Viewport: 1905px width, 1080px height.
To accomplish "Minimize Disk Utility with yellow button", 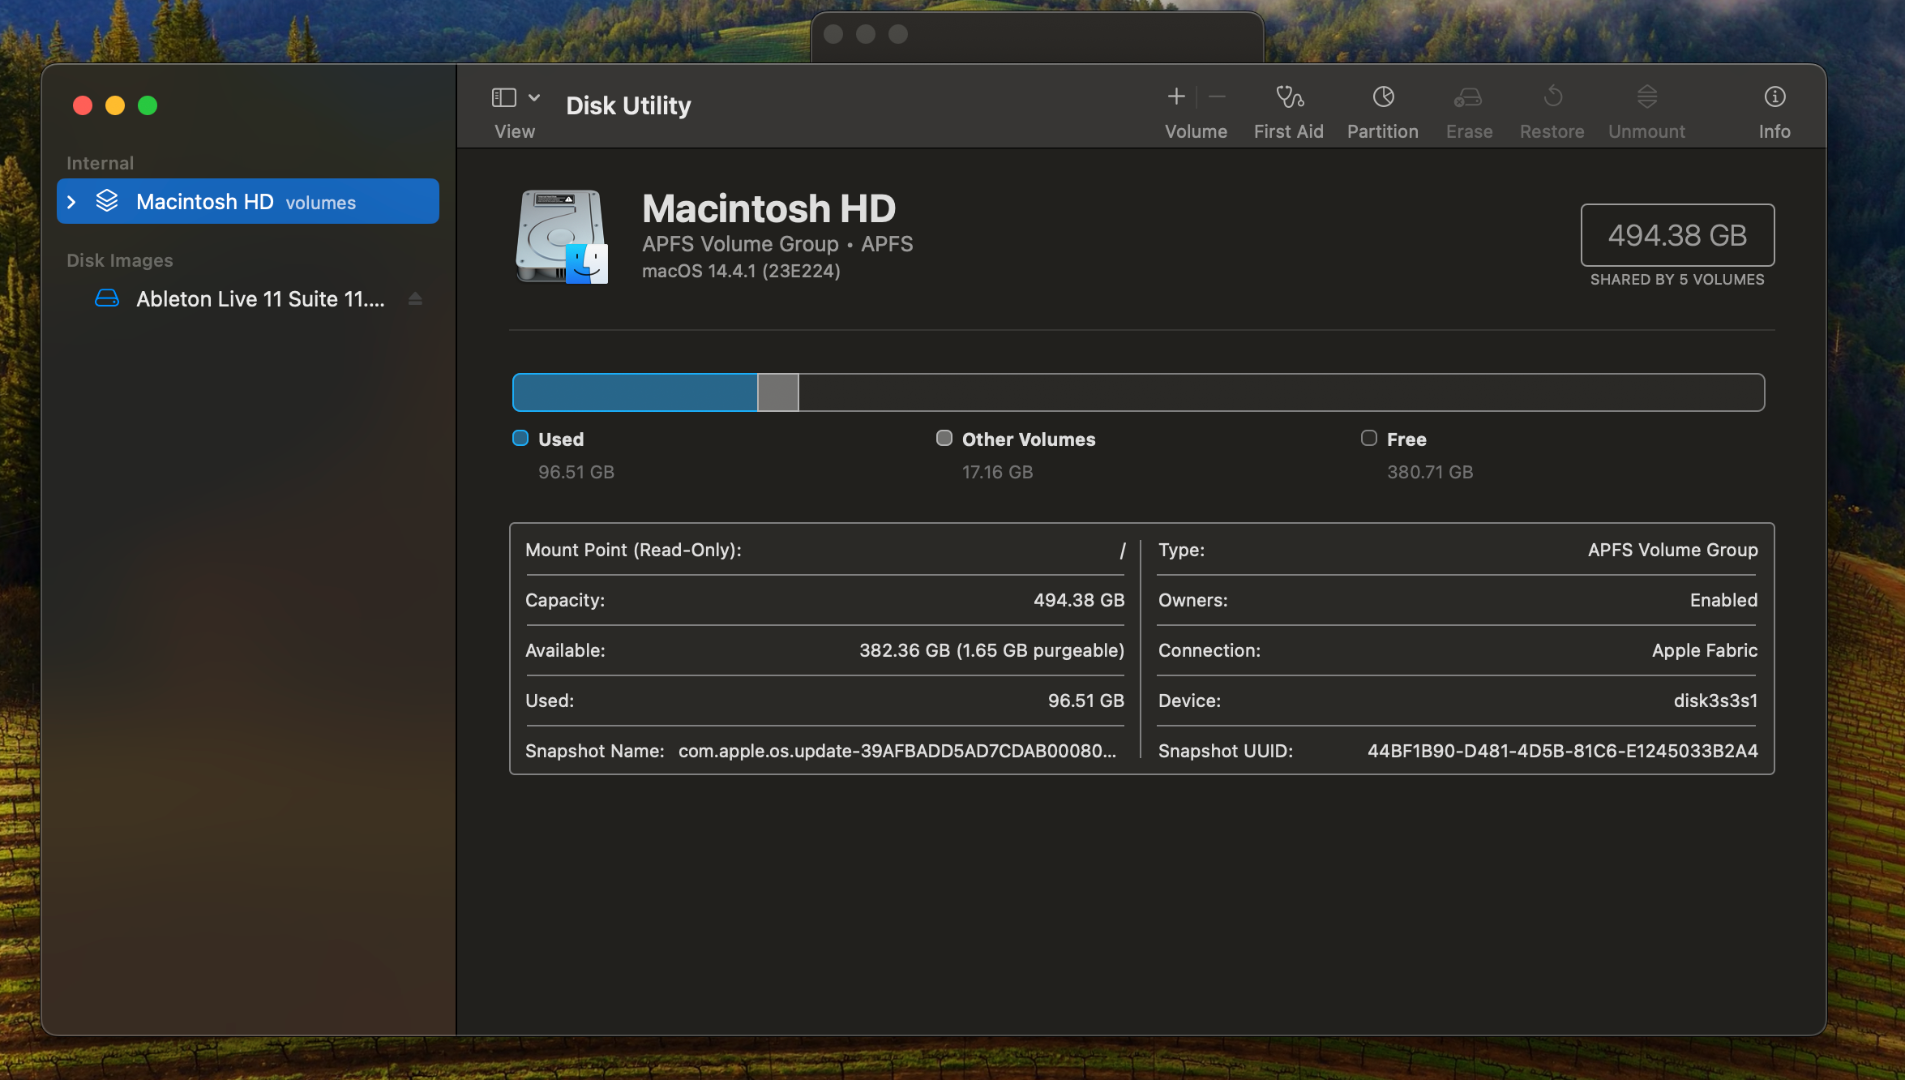I will [115, 105].
